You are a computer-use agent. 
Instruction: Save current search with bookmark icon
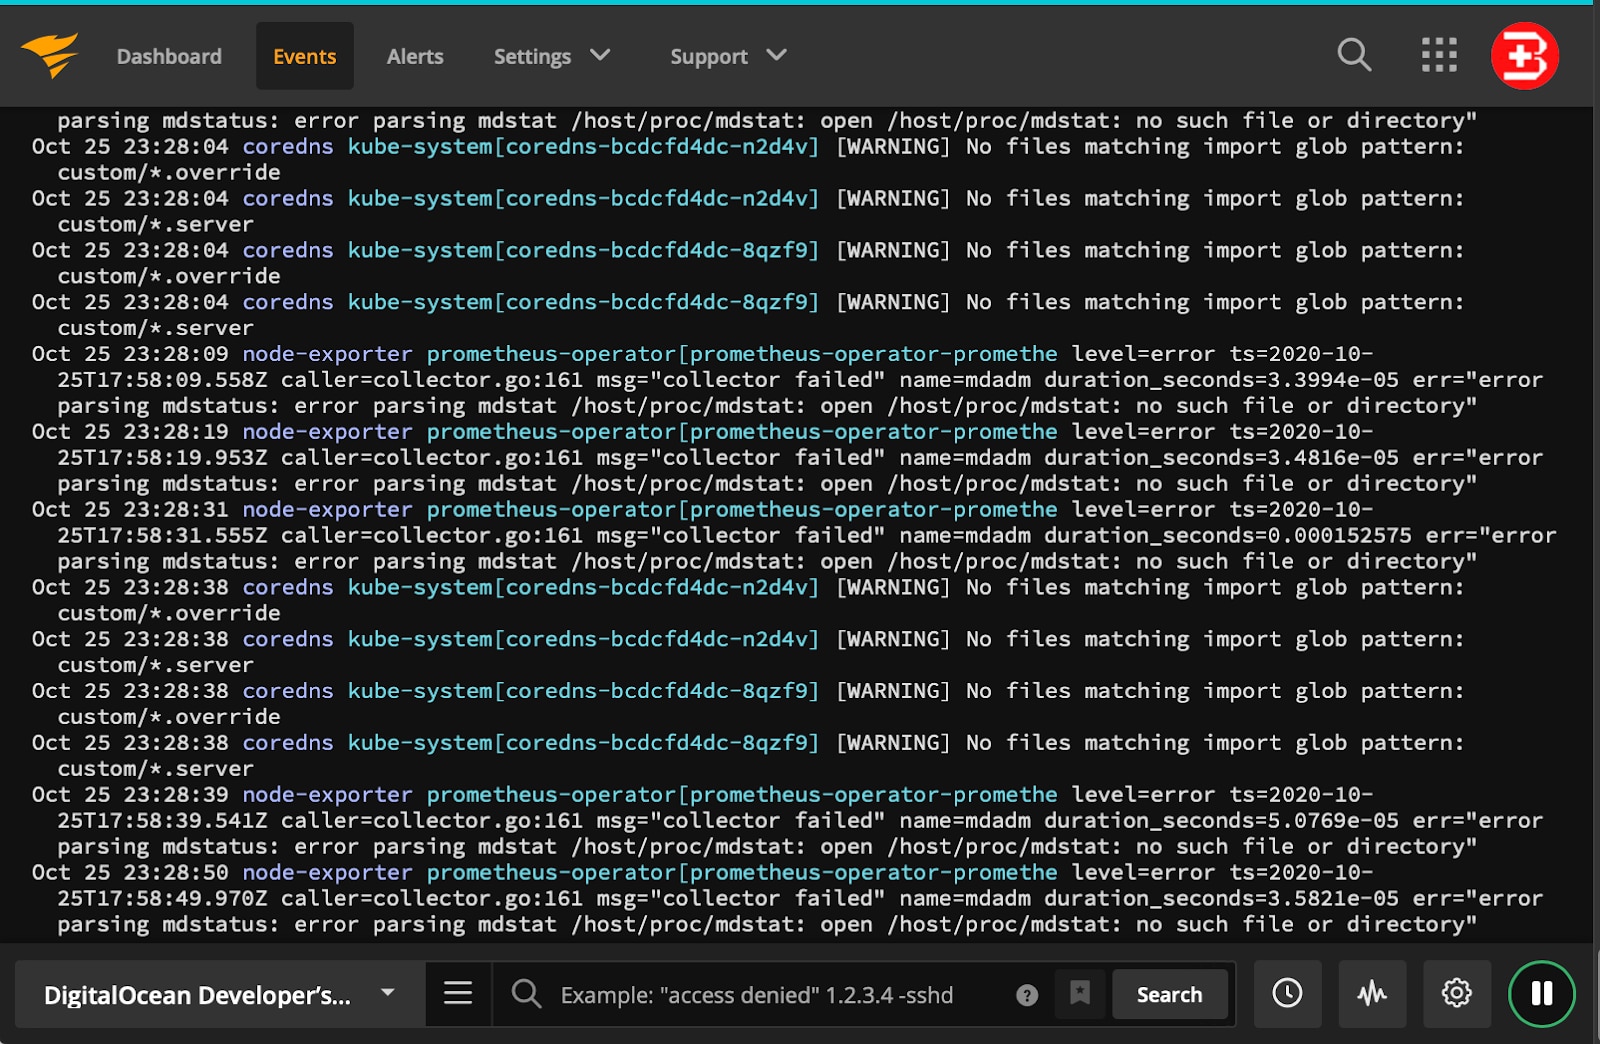tap(1079, 994)
